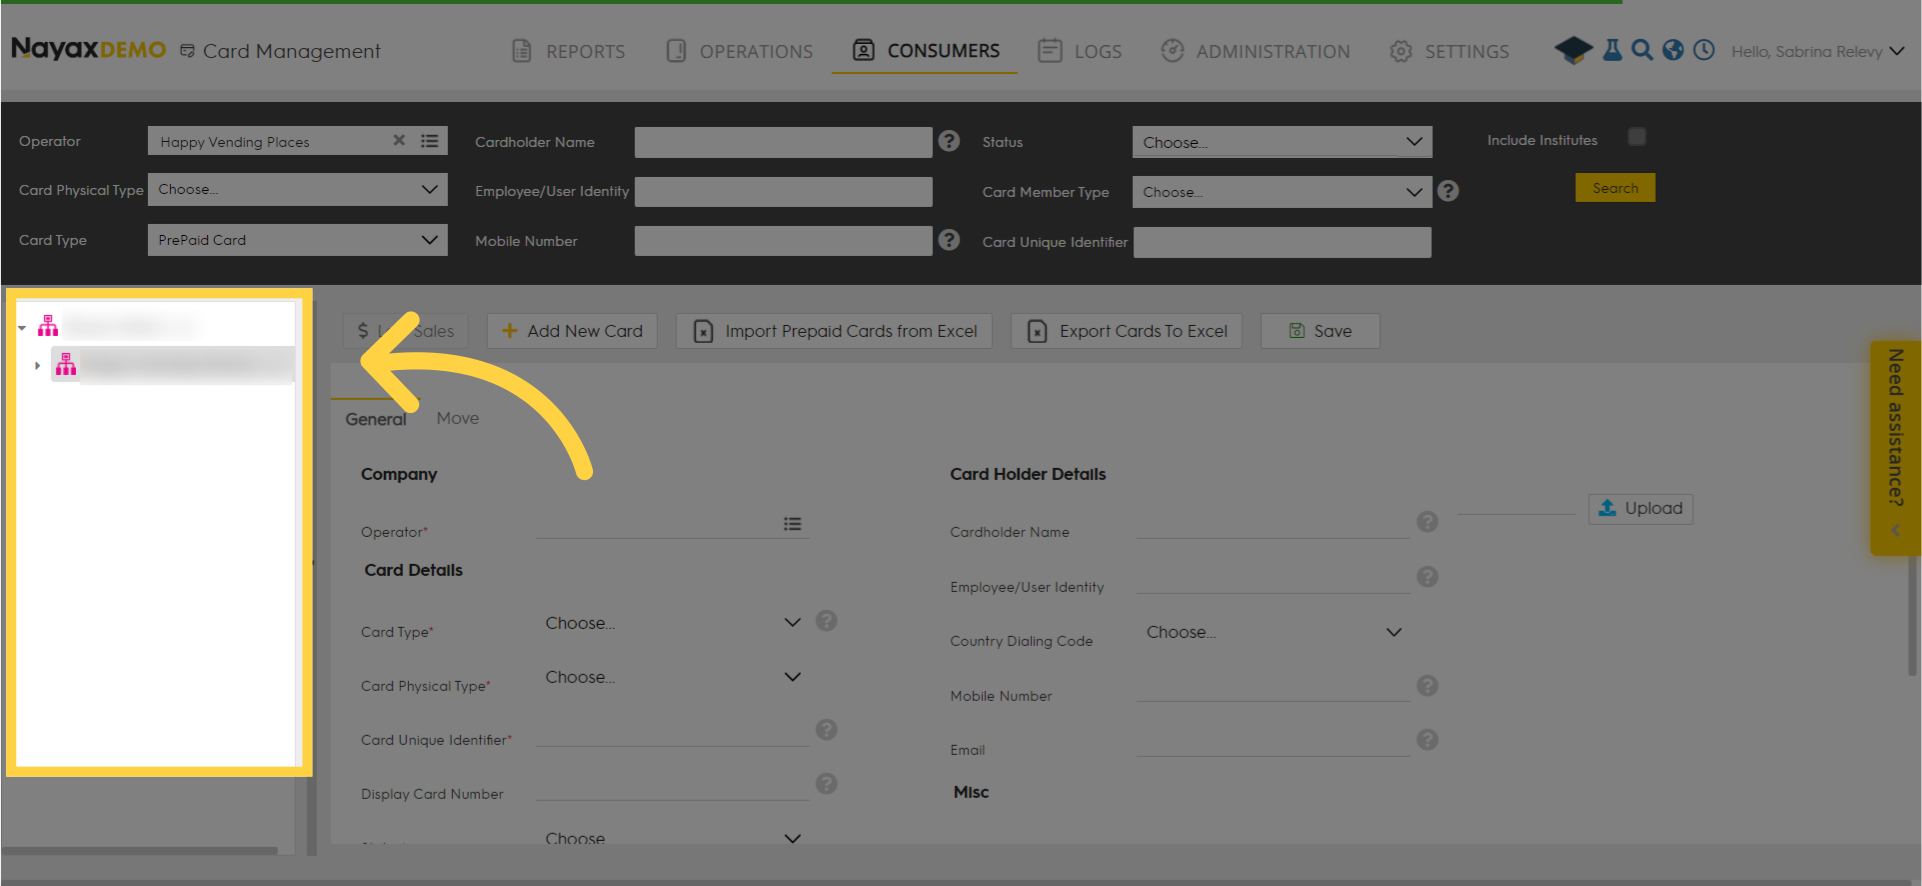Open the Card Member Type filter dropdown
The image size is (1922, 886).
click(x=1282, y=192)
